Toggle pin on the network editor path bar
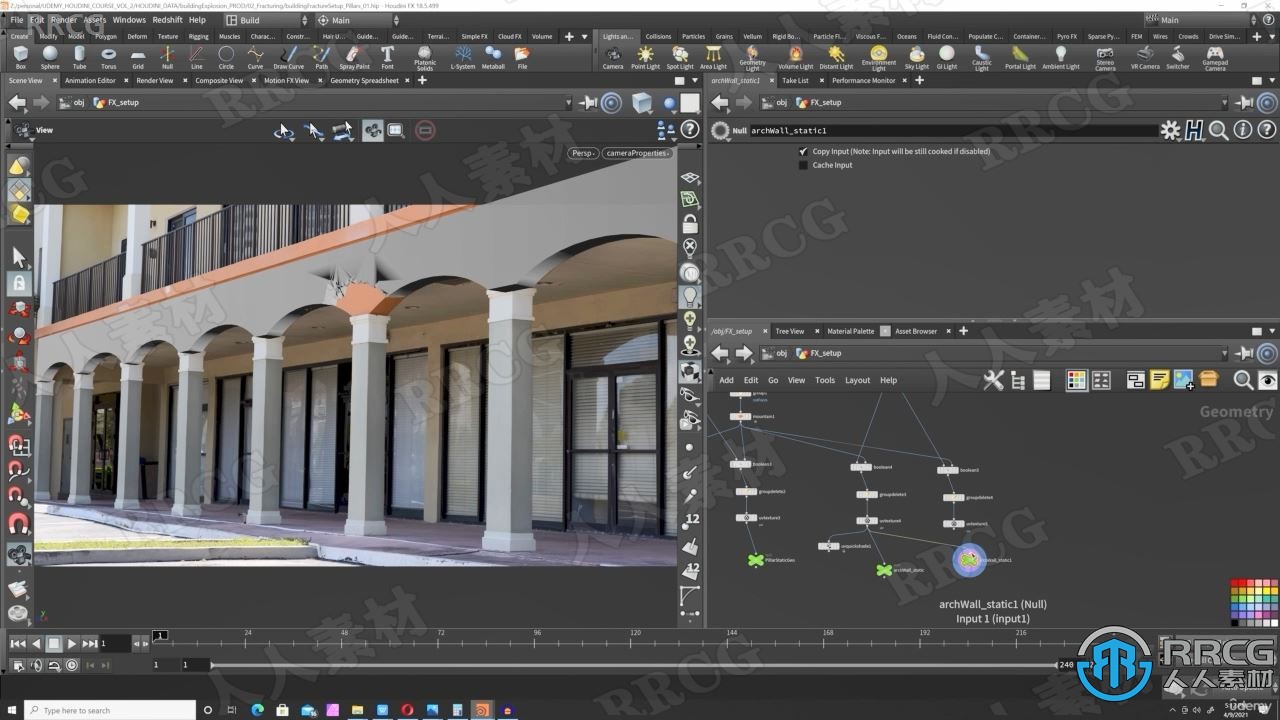Viewport: 1280px width, 720px height. click(1243, 353)
